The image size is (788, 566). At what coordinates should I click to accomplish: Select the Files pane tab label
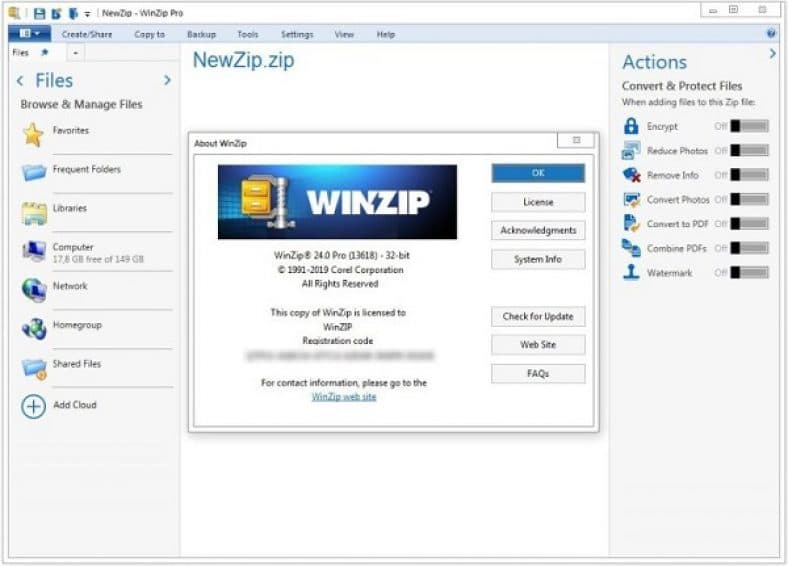[x=20, y=52]
